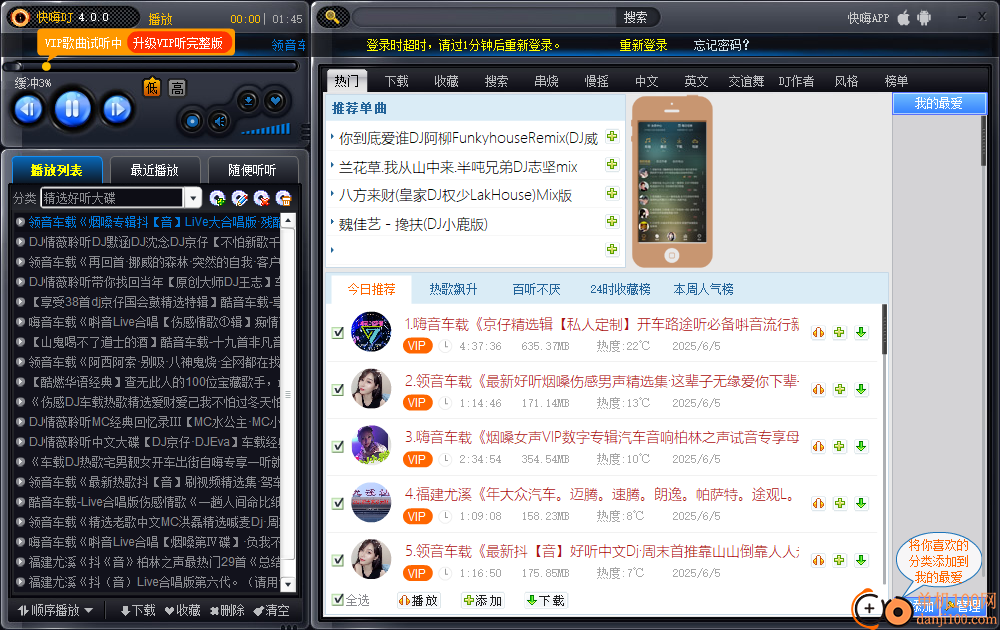Open the 慢摇 top tab

coord(596,81)
